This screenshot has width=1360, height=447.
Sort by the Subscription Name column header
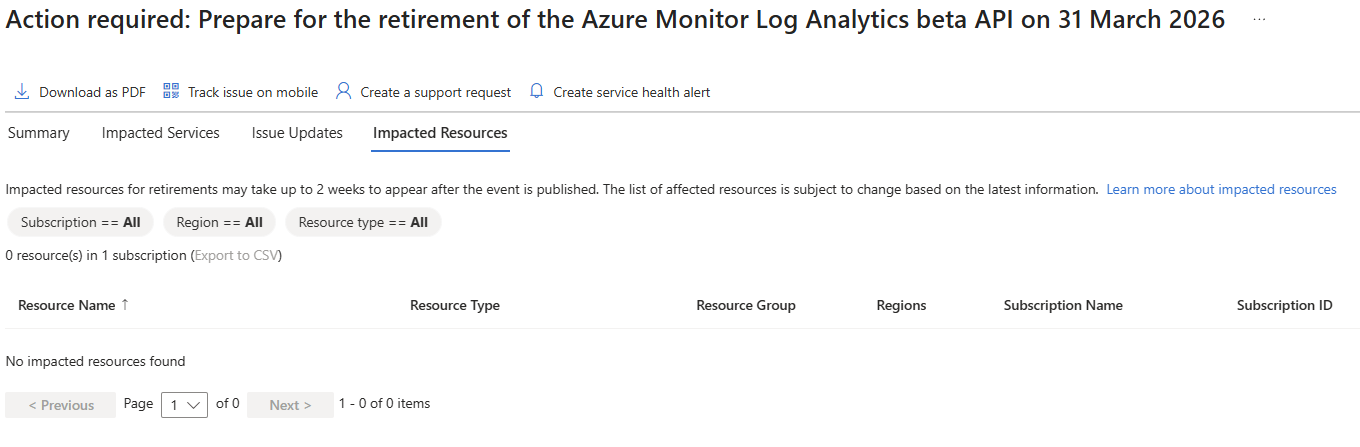pyautogui.click(x=1062, y=305)
